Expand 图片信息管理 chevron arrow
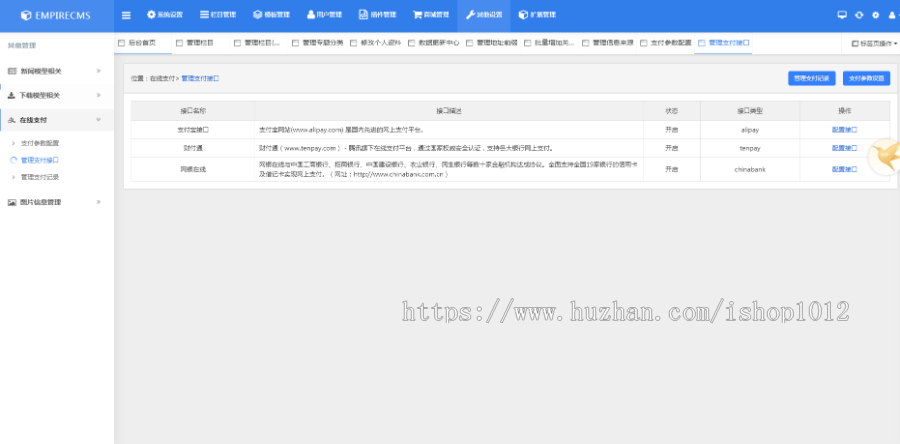The image size is (900, 444). tap(98, 202)
